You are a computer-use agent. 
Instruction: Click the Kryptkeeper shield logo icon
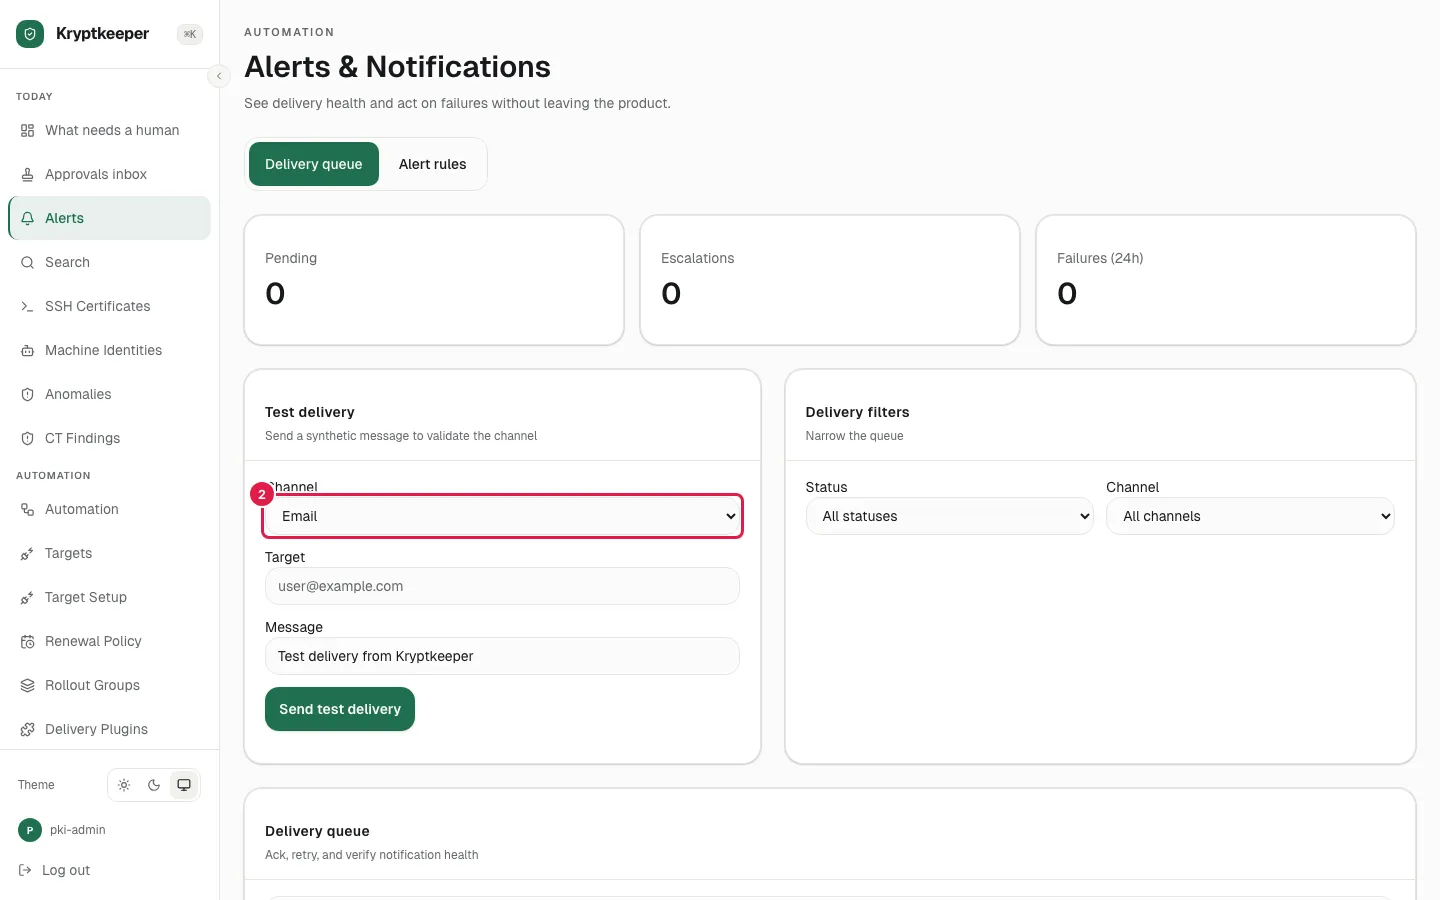30,34
